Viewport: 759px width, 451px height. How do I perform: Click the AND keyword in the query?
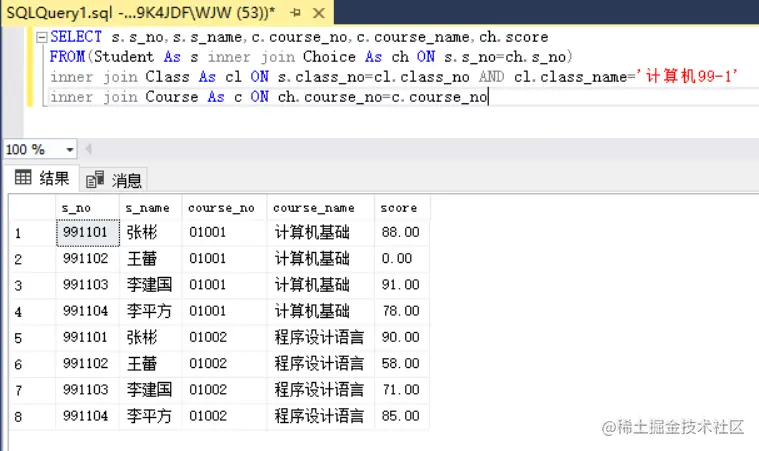491,77
